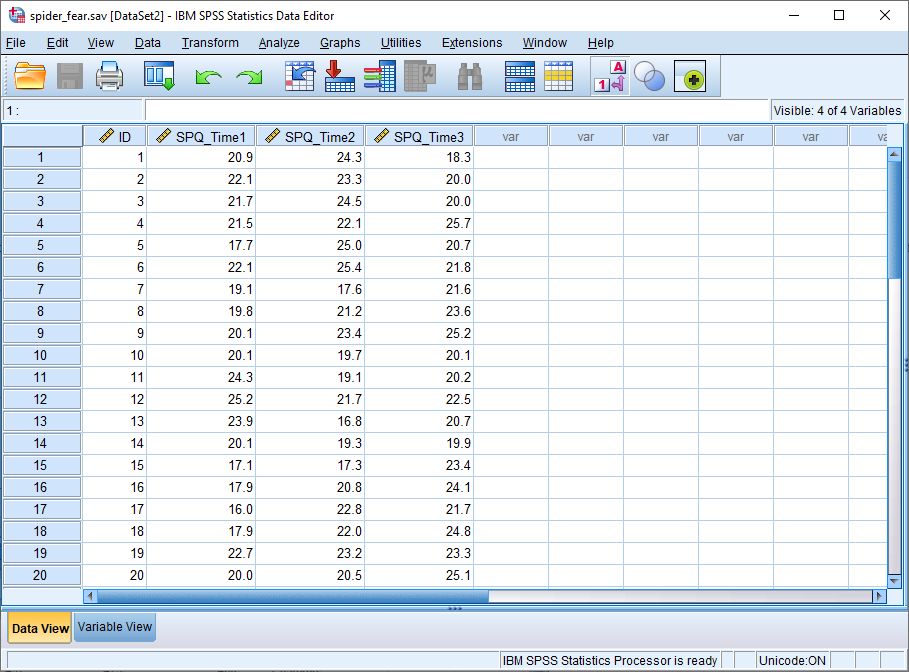This screenshot has width=909, height=672.
Task: Toggle Show All Variables
Action: (x=690, y=75)
